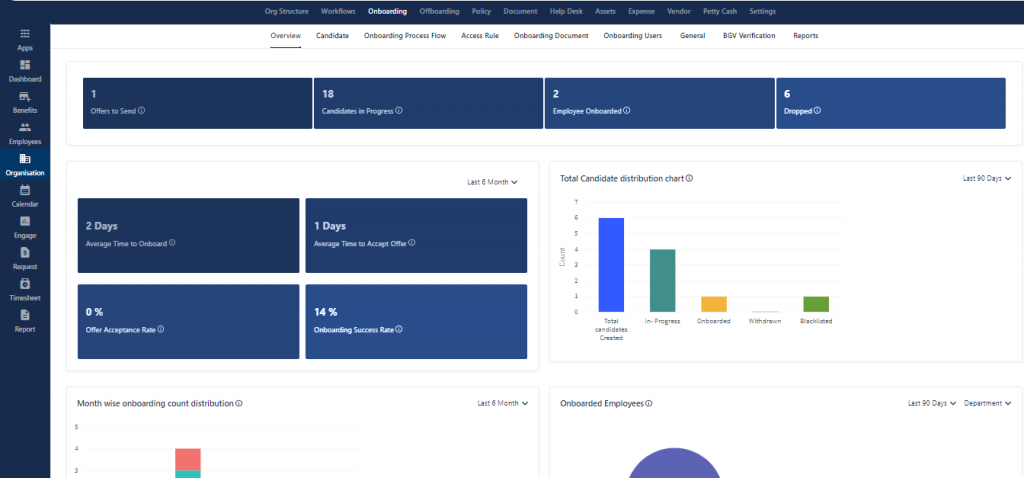Open Document in top menu

point(520,12)
